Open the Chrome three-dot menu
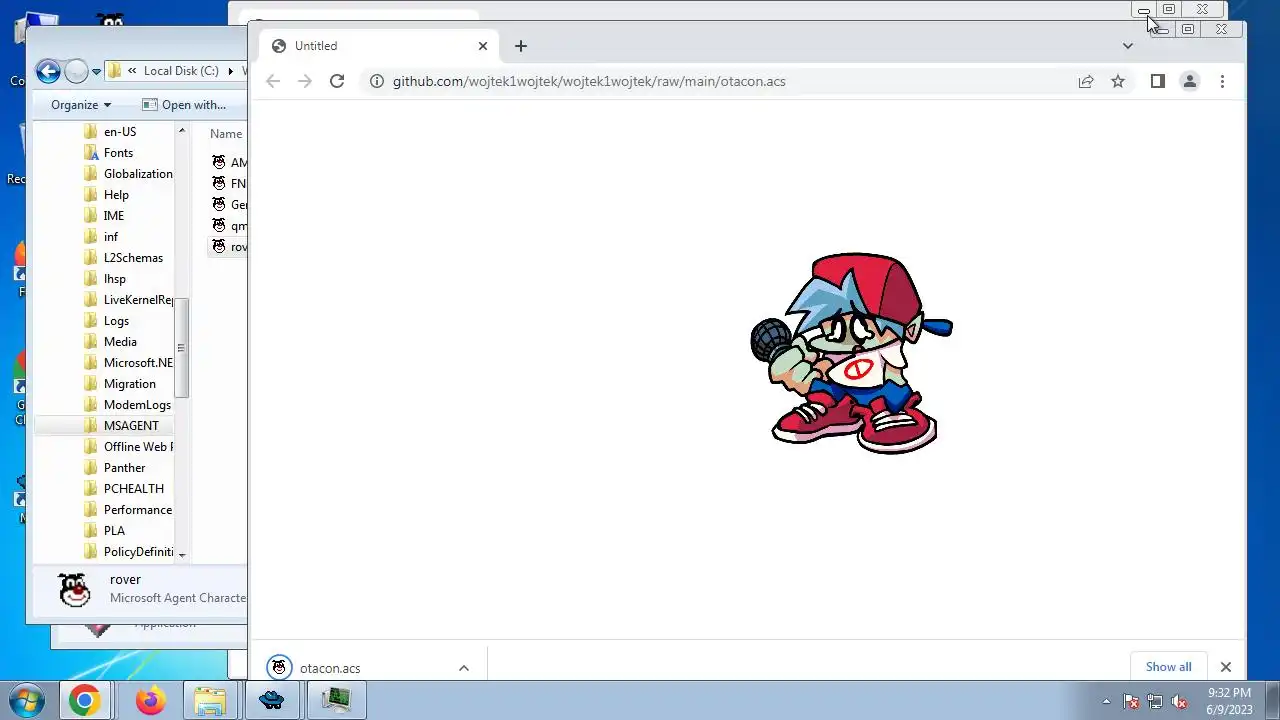This screenshot has height=720, width=1280. click(x=1222, y=81)
